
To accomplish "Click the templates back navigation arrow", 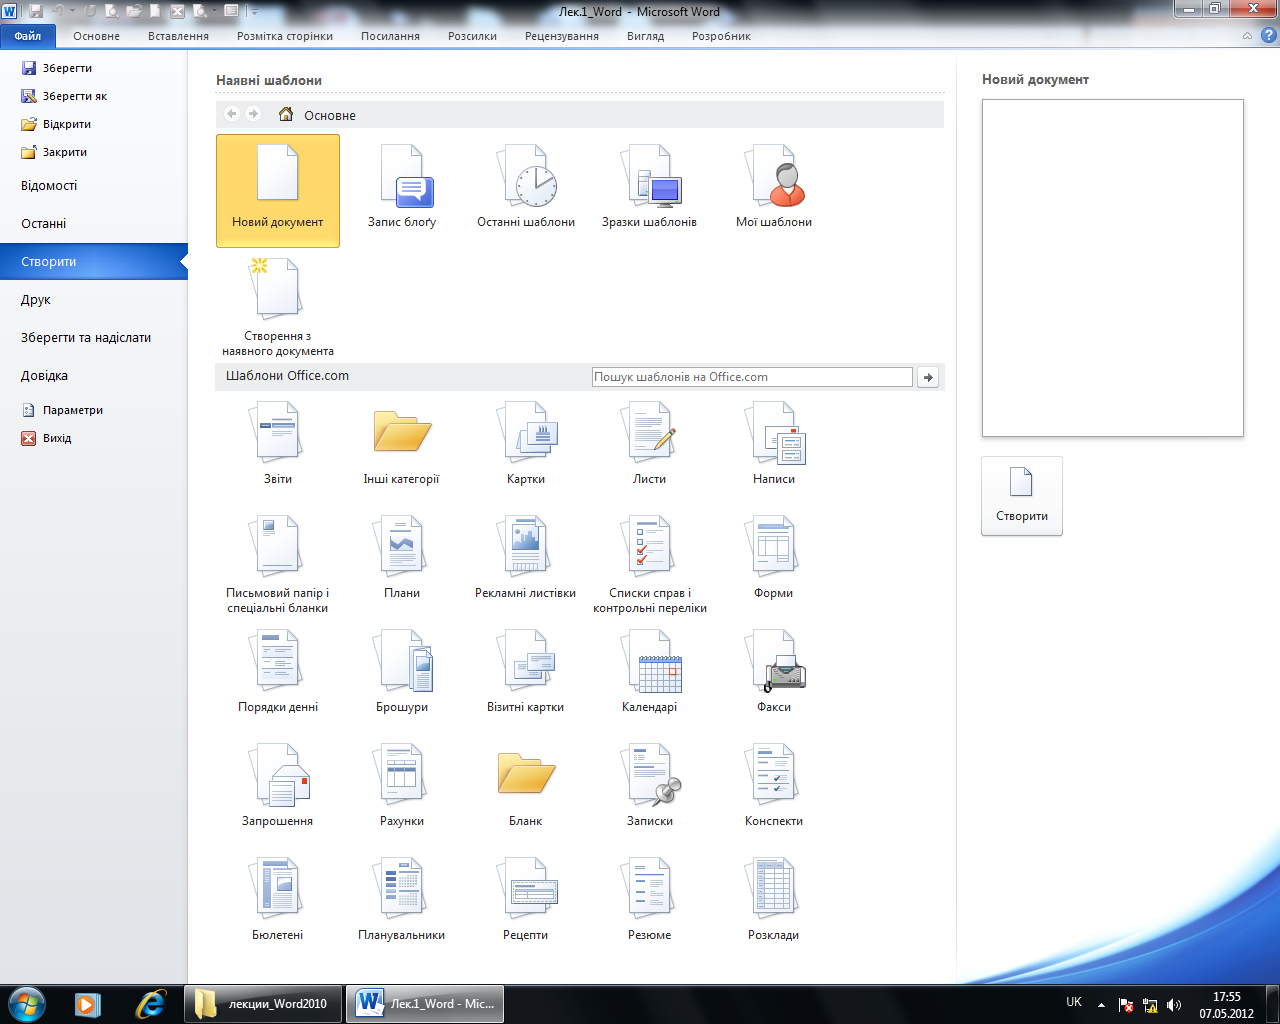I will click(232, 114).
